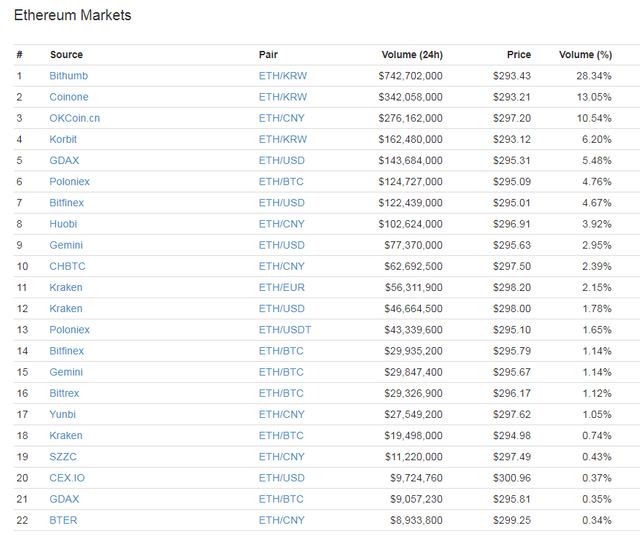Open ETH/USD pair in GDAX row 5
Viewport: 640px width, 535px height.
282,161
